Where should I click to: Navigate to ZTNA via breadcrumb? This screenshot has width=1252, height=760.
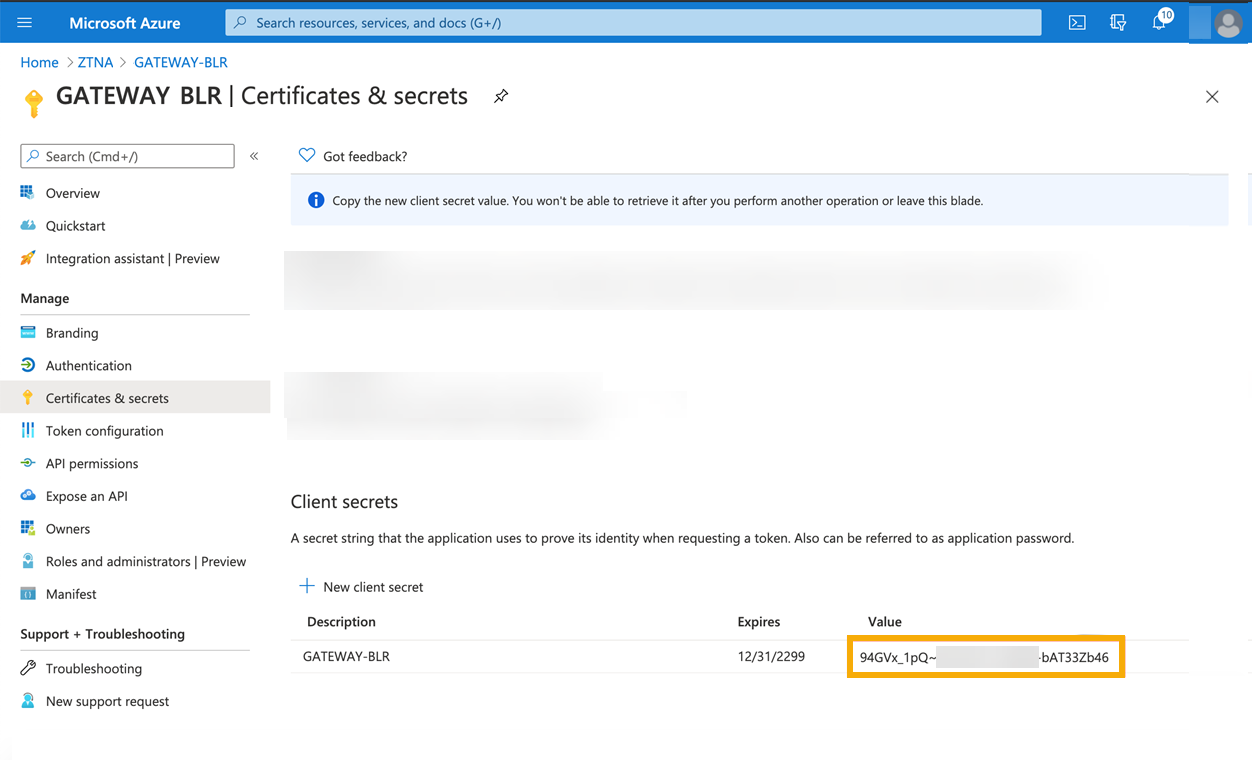[95, 61]
